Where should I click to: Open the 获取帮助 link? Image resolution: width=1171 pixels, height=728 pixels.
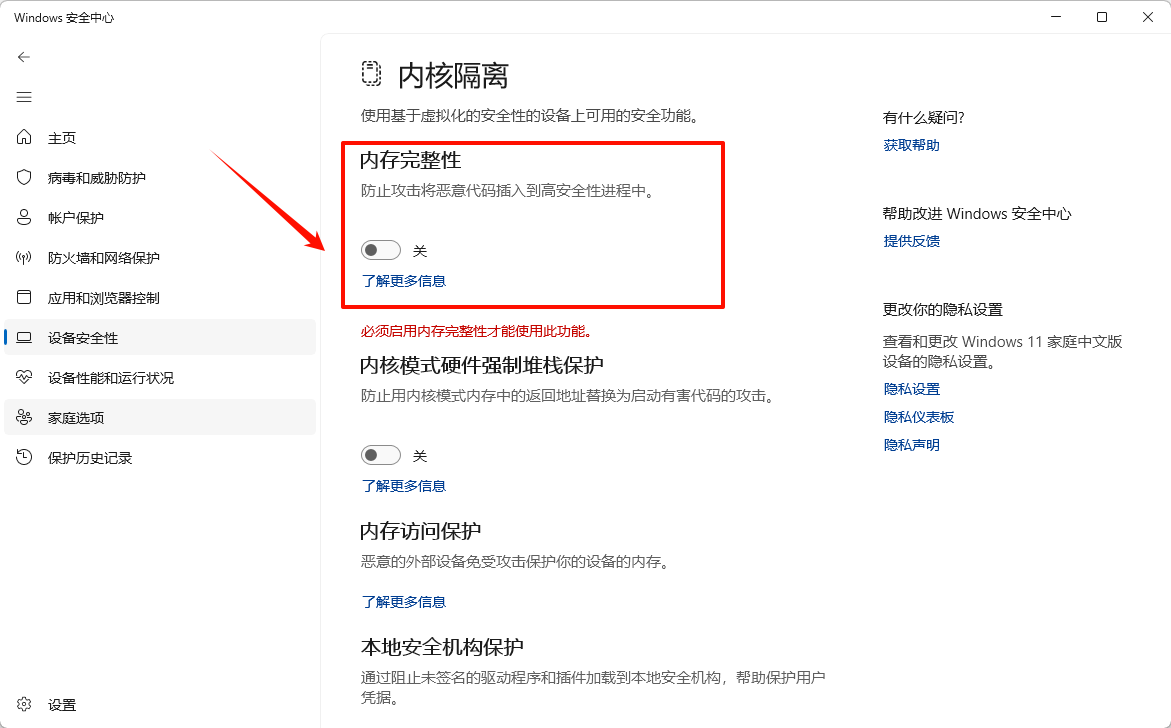911,145
